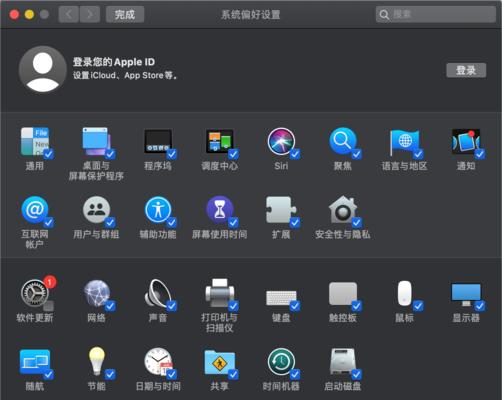Focus the 搜索 search field
Viewport: 502px width, 400px height.
[436, 15]
